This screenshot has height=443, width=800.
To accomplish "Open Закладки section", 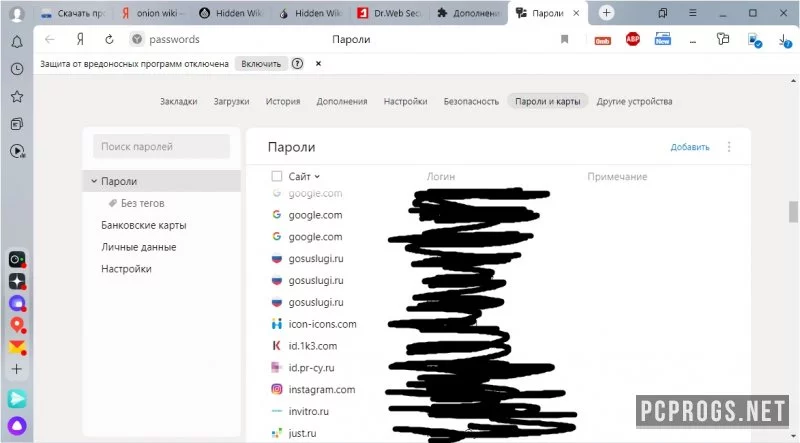I will [x=179, y=102].
